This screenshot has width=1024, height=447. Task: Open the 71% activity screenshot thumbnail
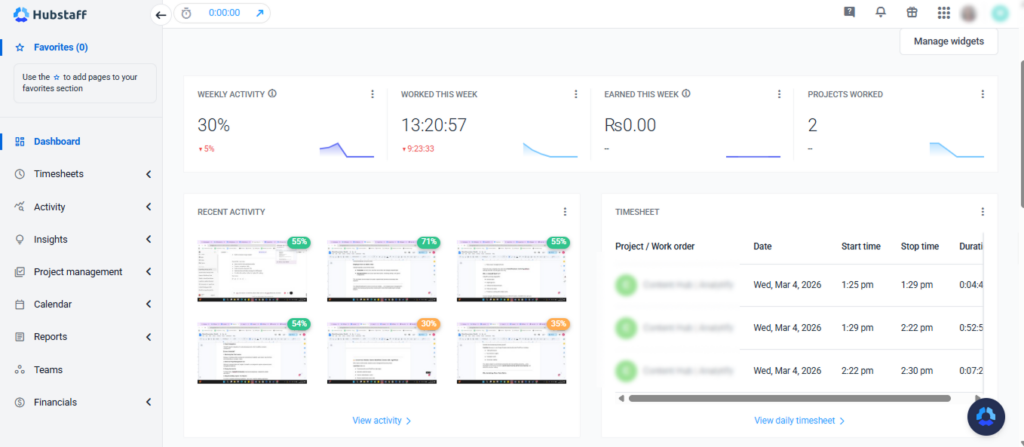click(381, 271)
